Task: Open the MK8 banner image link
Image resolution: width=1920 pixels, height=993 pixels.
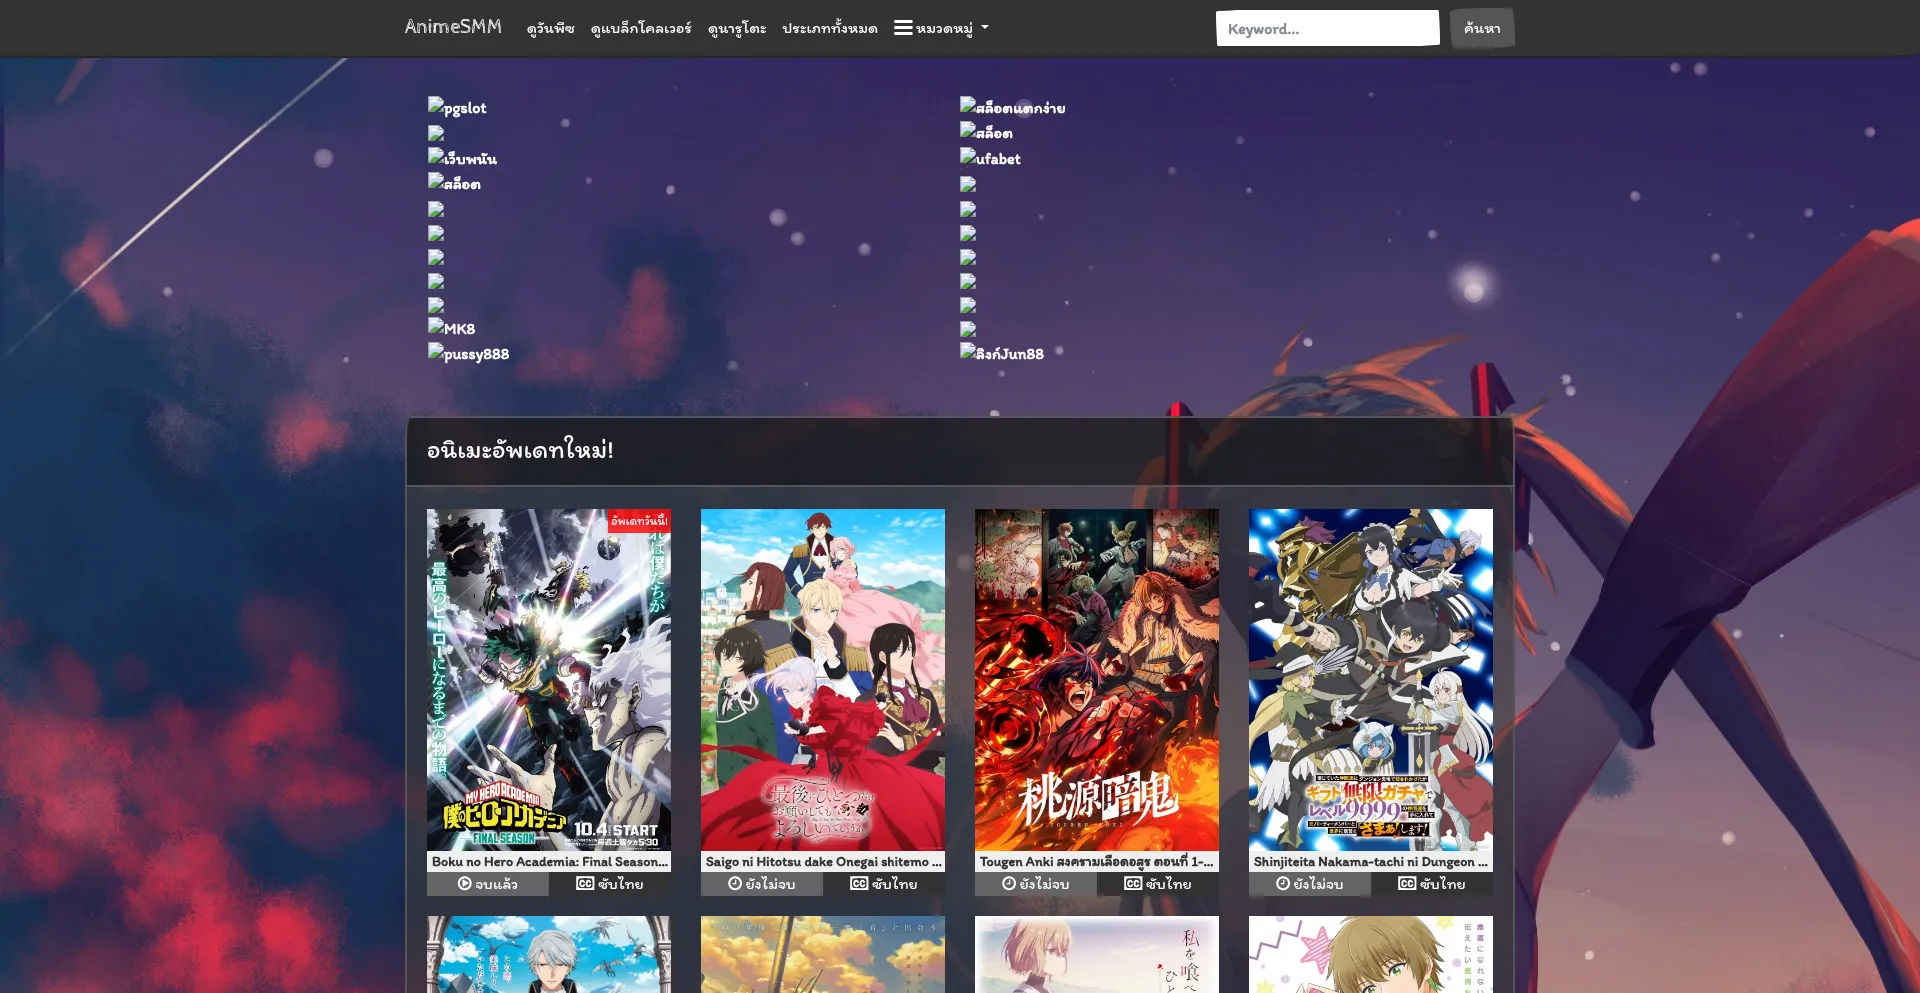Action: tap(452, 328)
